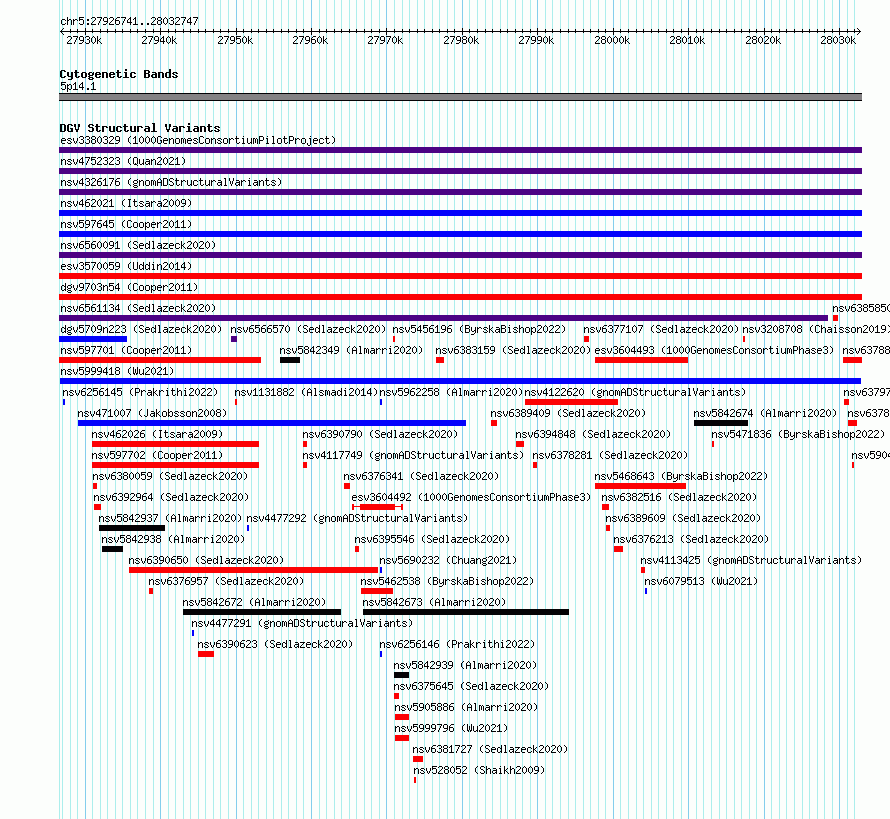Click nsv4113425 gnomADStructuralVariants label
Screen dimensions: 890x819
[x=751, y=560]
